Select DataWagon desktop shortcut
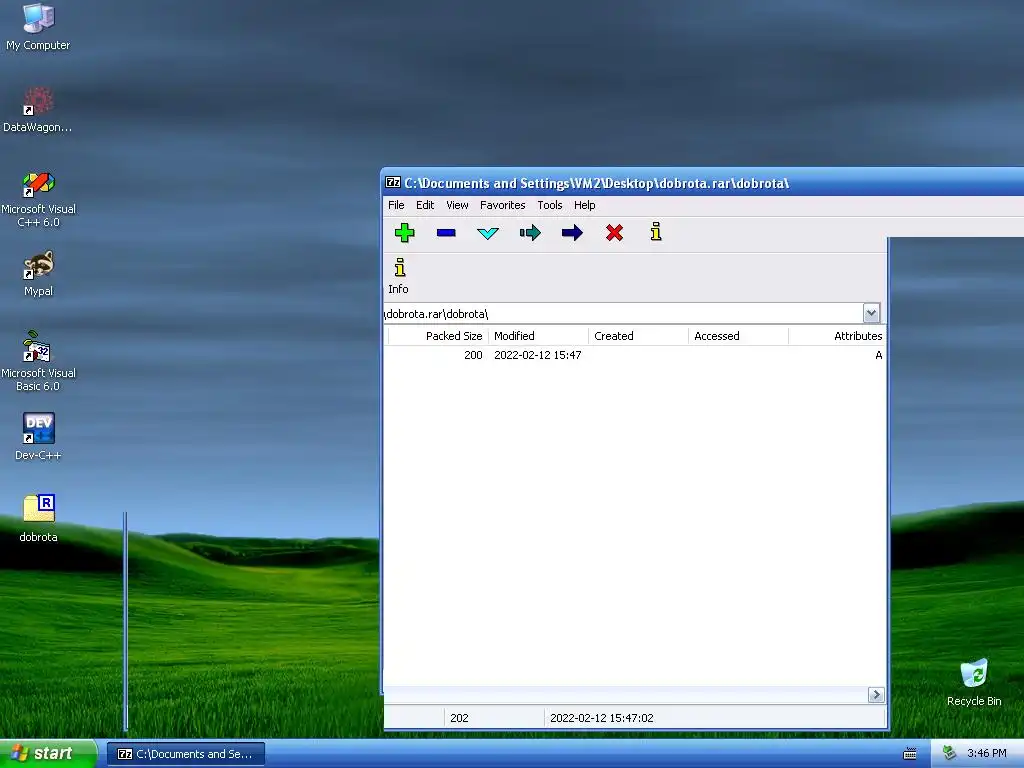 [38, 110]
